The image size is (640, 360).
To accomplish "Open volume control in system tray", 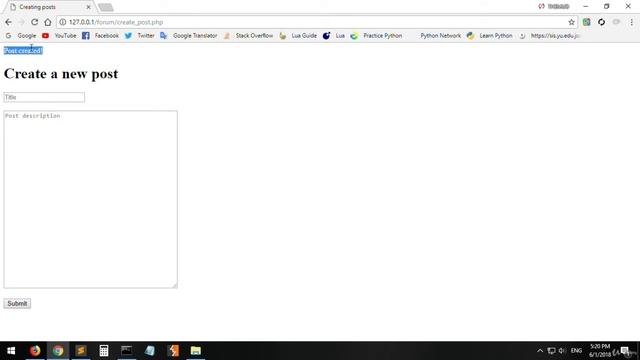I will click(x=562, y=351).
